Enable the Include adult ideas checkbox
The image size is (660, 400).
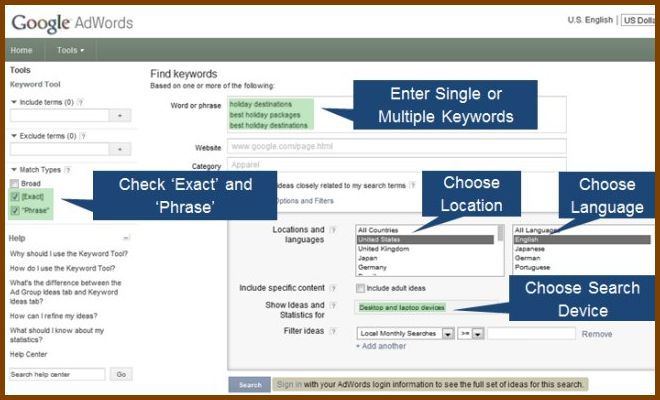[x=360, y=288]
